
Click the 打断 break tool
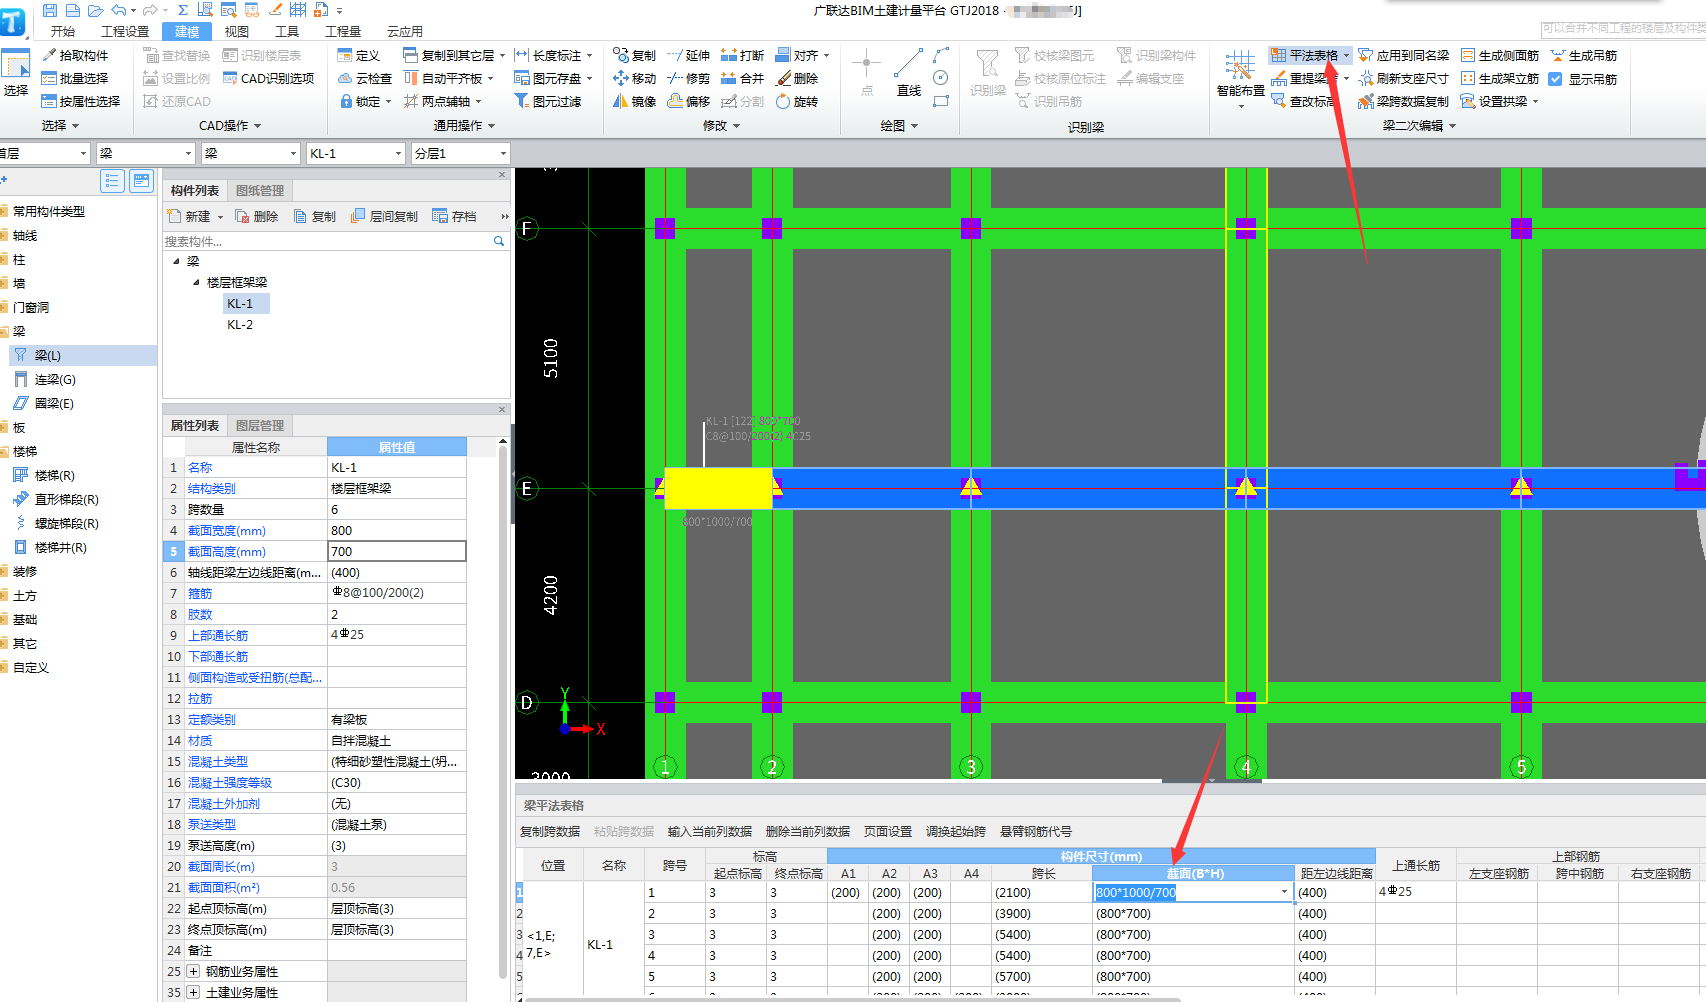pyautogui.click(x=743, y=55)
